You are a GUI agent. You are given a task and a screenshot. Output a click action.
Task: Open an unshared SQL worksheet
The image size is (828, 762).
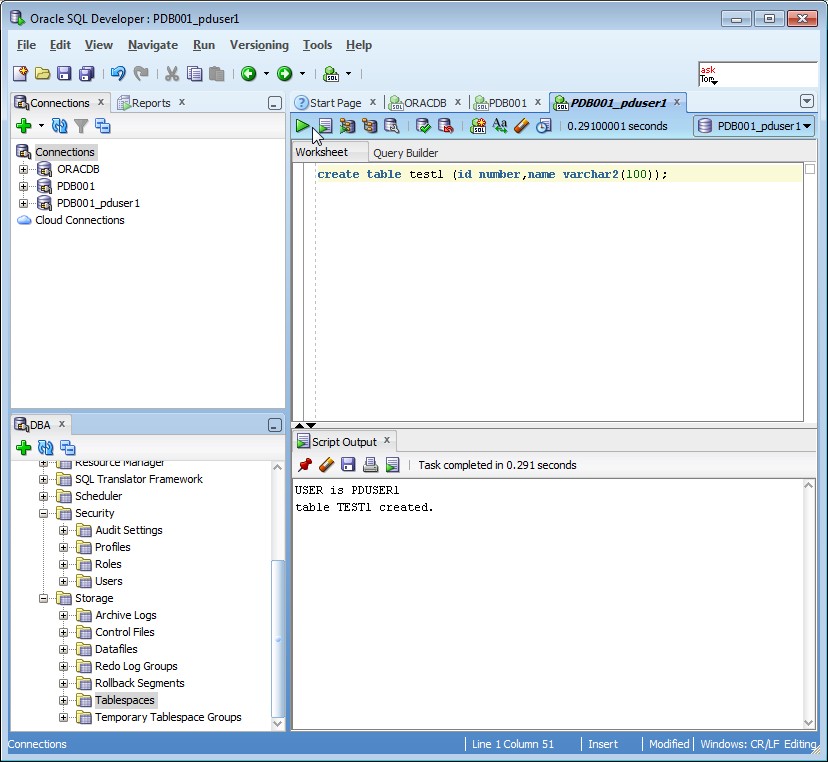pos(477,126)
